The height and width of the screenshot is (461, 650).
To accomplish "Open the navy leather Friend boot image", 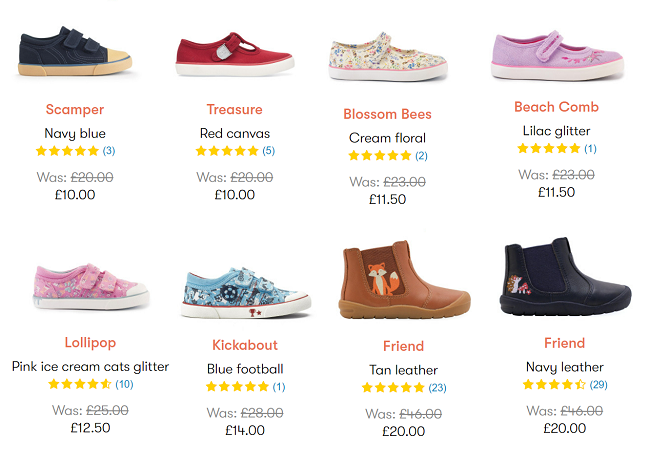I will tap(565, 277).
